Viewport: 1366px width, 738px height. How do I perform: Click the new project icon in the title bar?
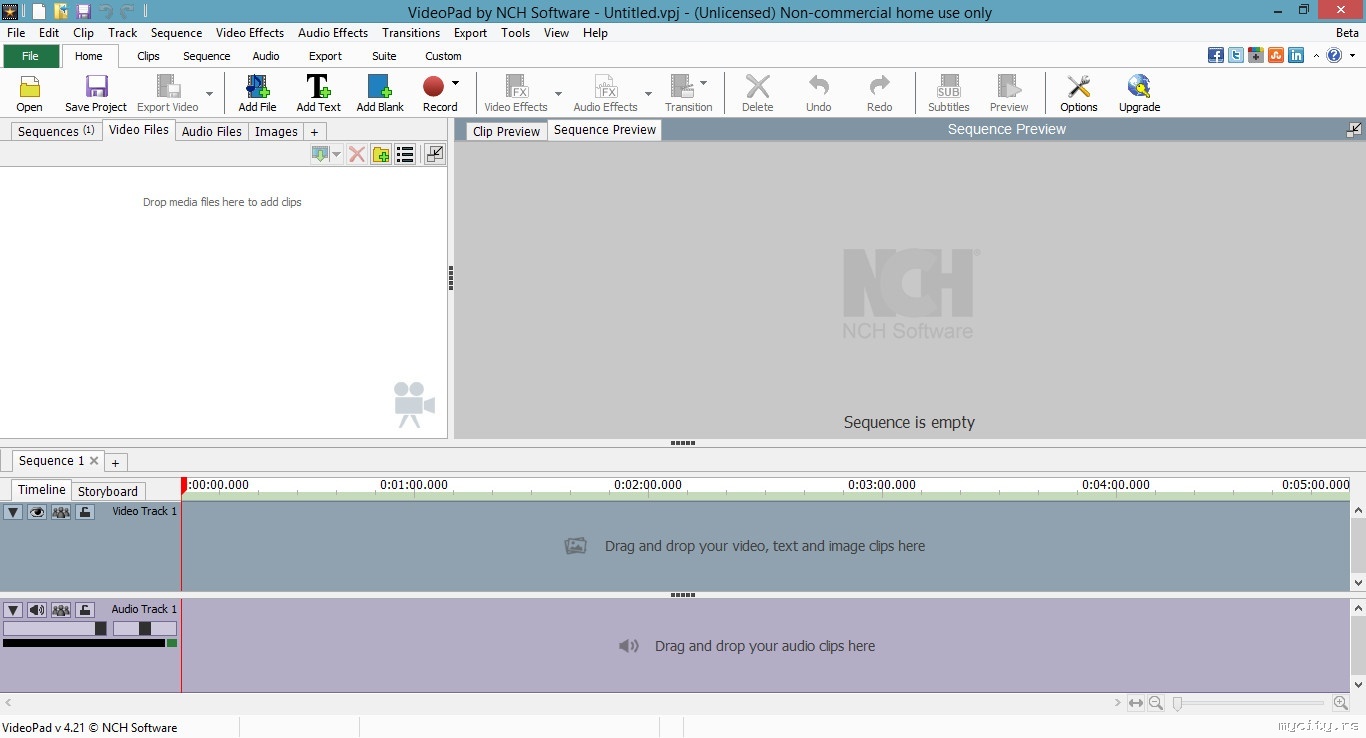coord(38,12)
